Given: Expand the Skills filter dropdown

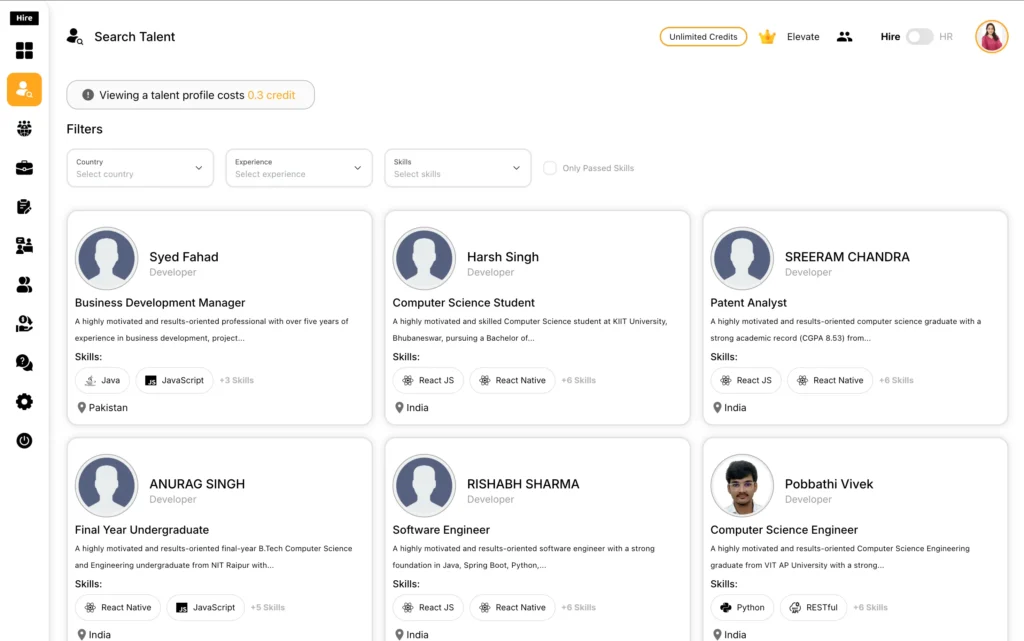Looking at the screenshot, I should (x=457, y=168).
